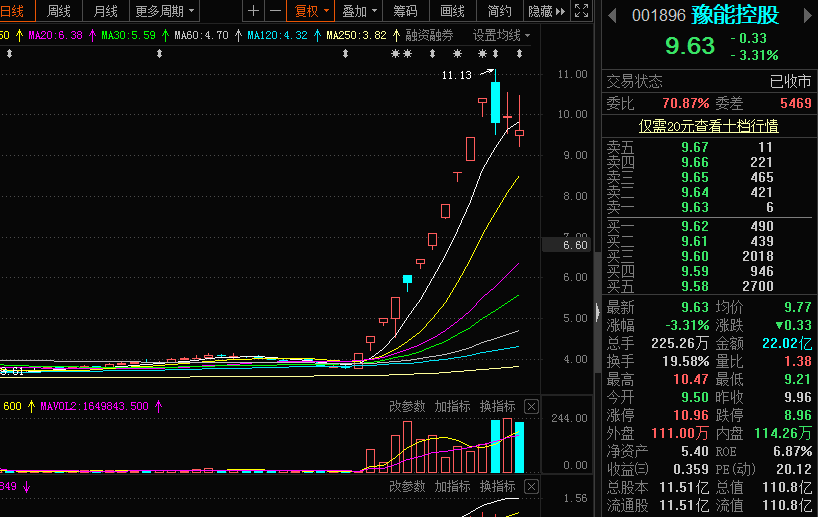Click PE(动) value 20.12
The height and width of the screenshot is (517, 818).
(x=794, y=470)
